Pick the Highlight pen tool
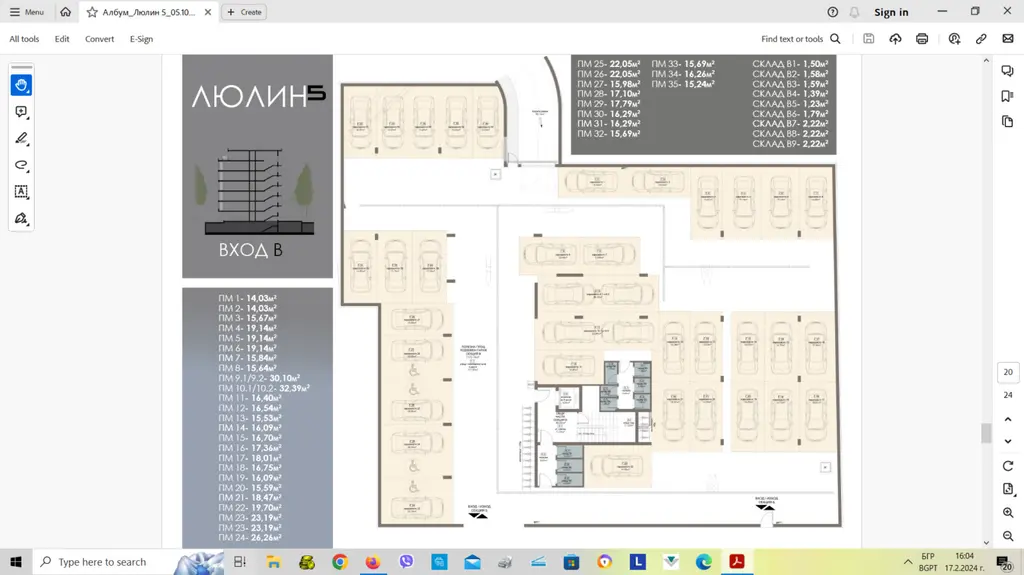1024x575 pixels. pos(21,139)
